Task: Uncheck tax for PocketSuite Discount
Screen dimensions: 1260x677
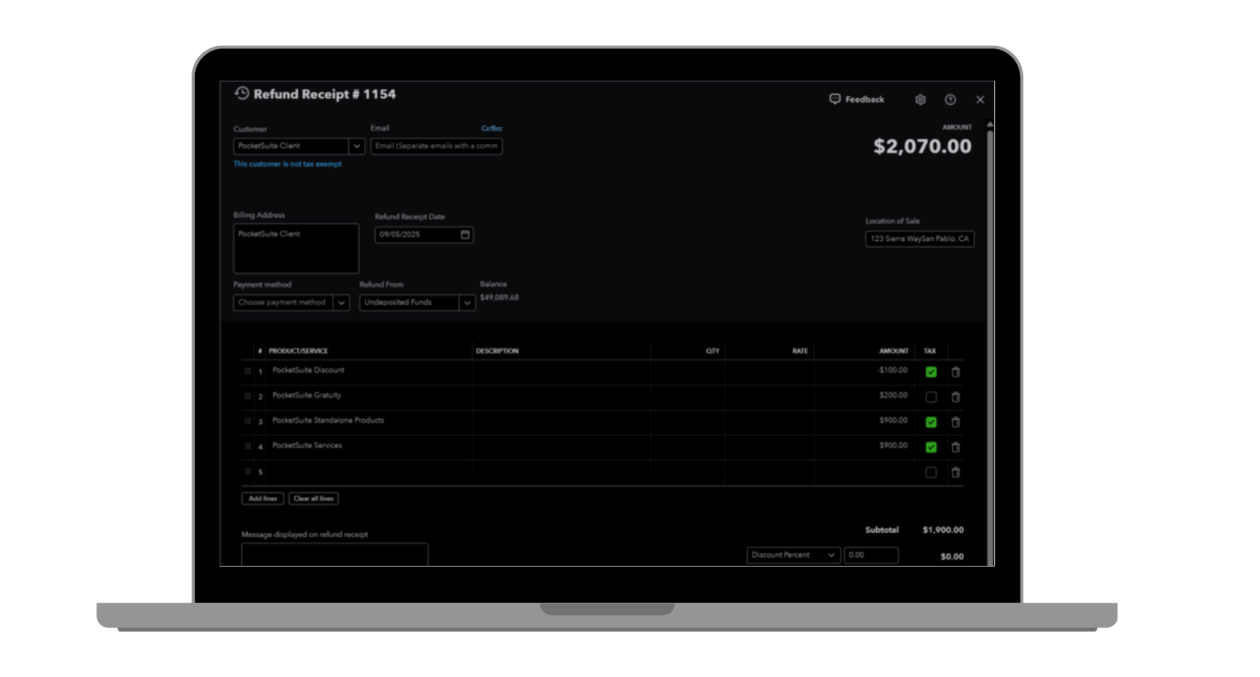Action: [x=931, y=372]
